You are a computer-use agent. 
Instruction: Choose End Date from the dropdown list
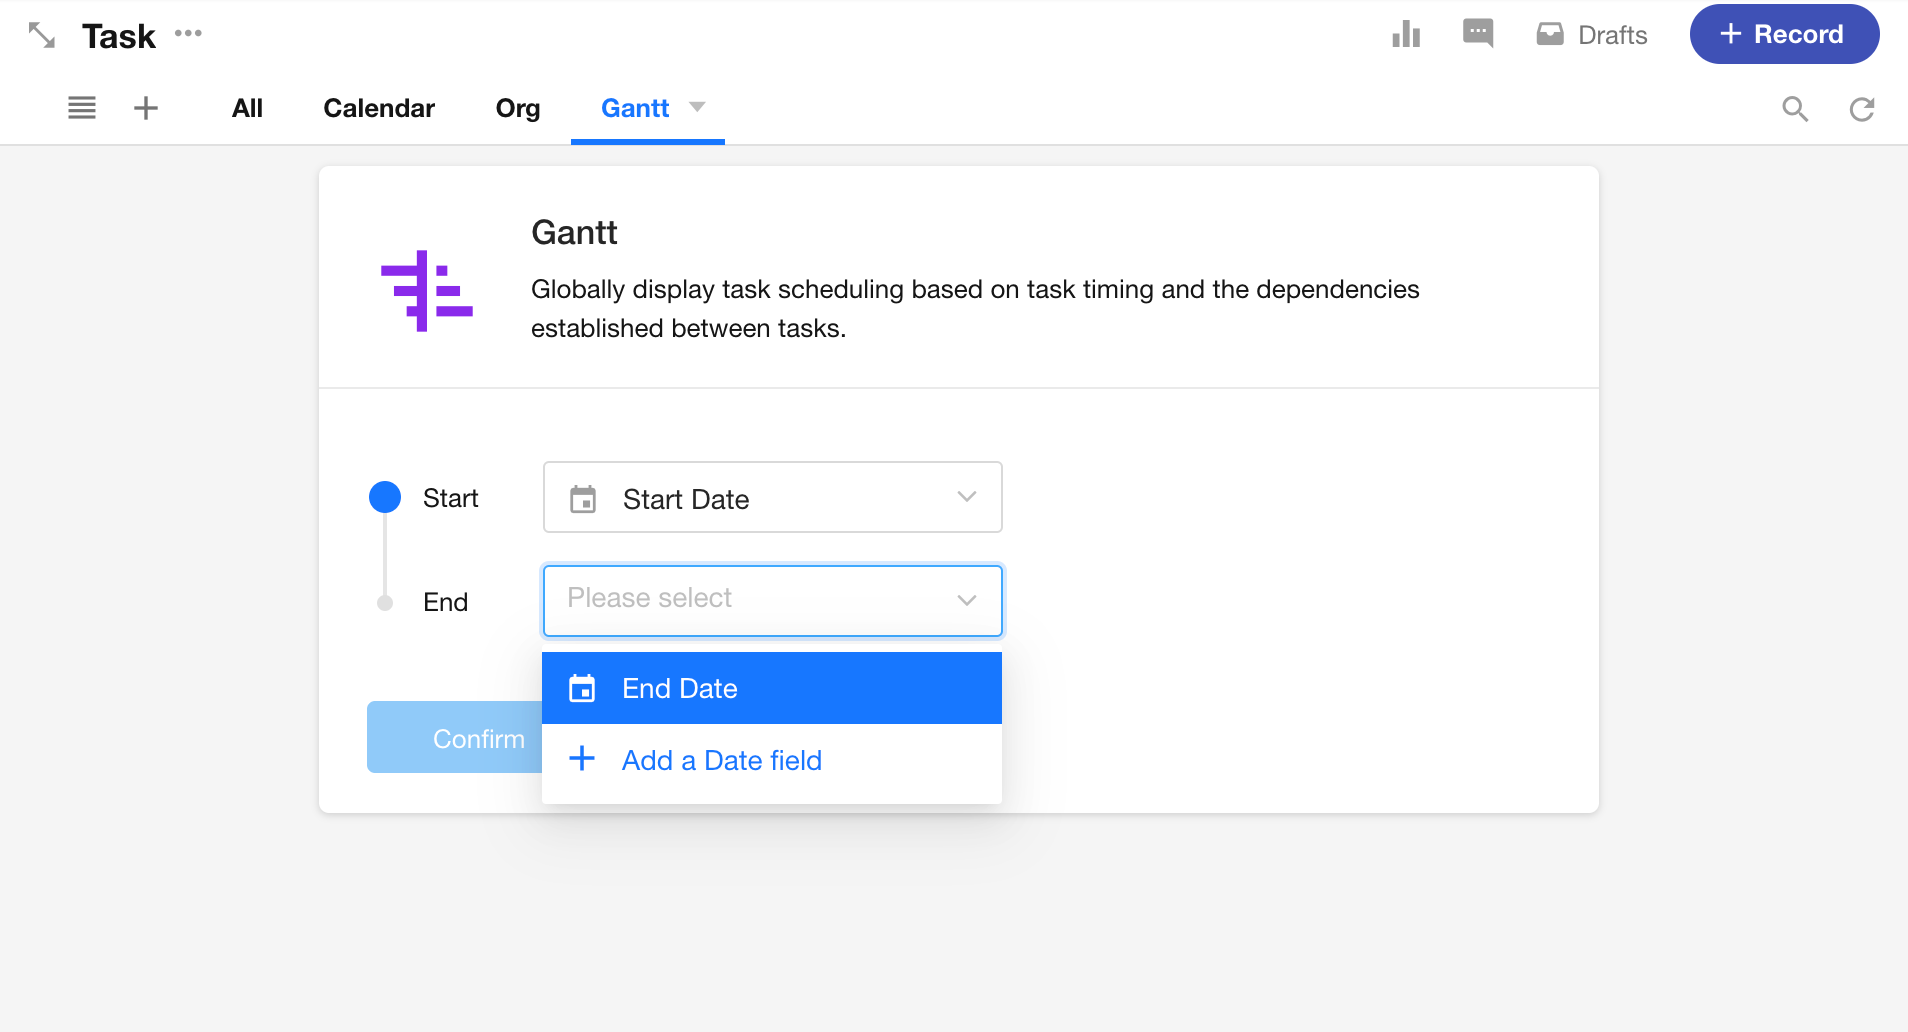coord(772,688)
